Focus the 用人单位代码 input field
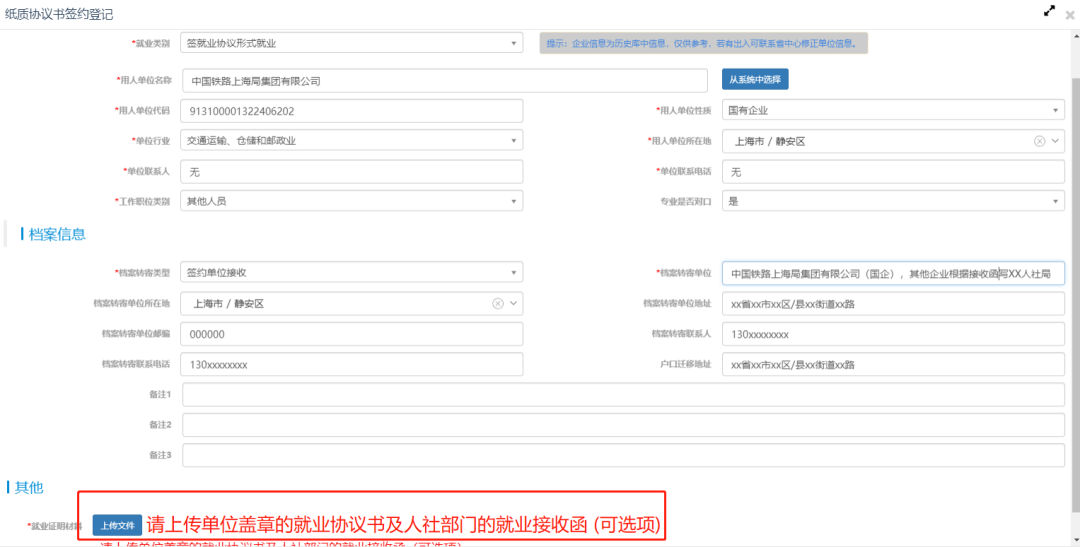Viewport: 1080px width, 547px height. pyautogui.click(x=351, y=111)
